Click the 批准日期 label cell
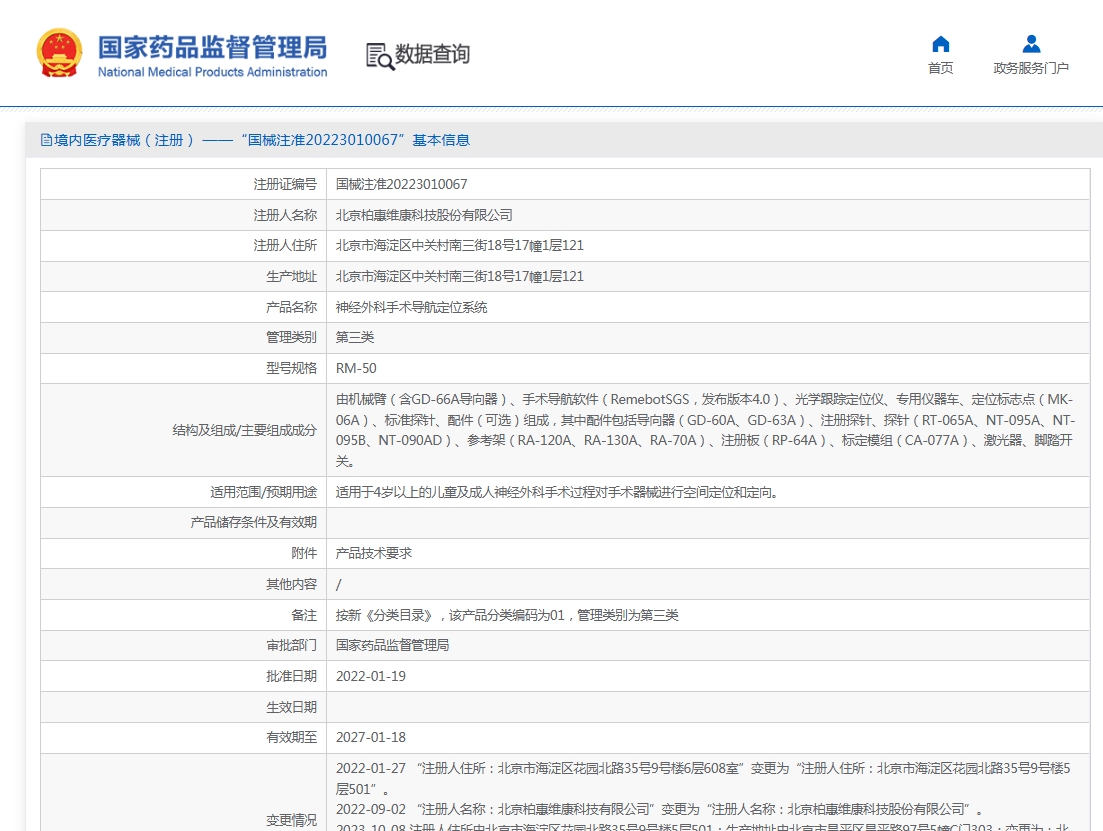The image size is (1103, 831). tap(184, 676)
